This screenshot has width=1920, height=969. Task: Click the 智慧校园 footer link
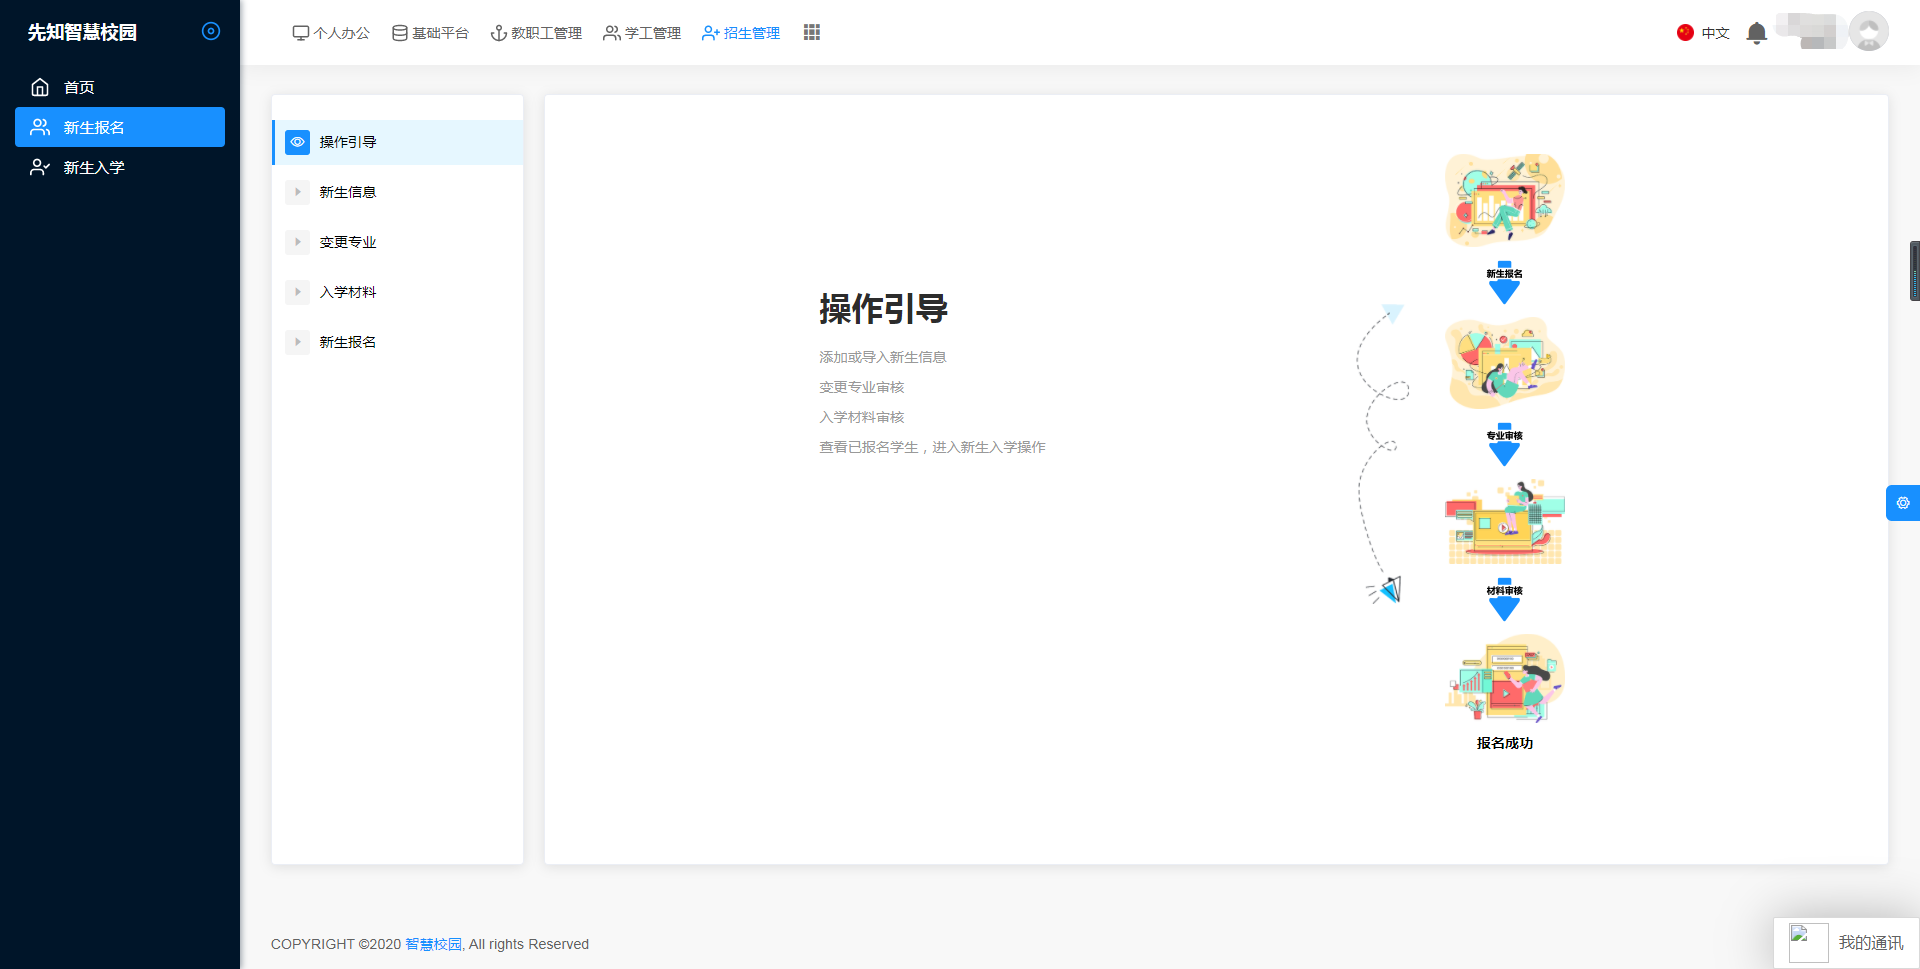point(433,944)
